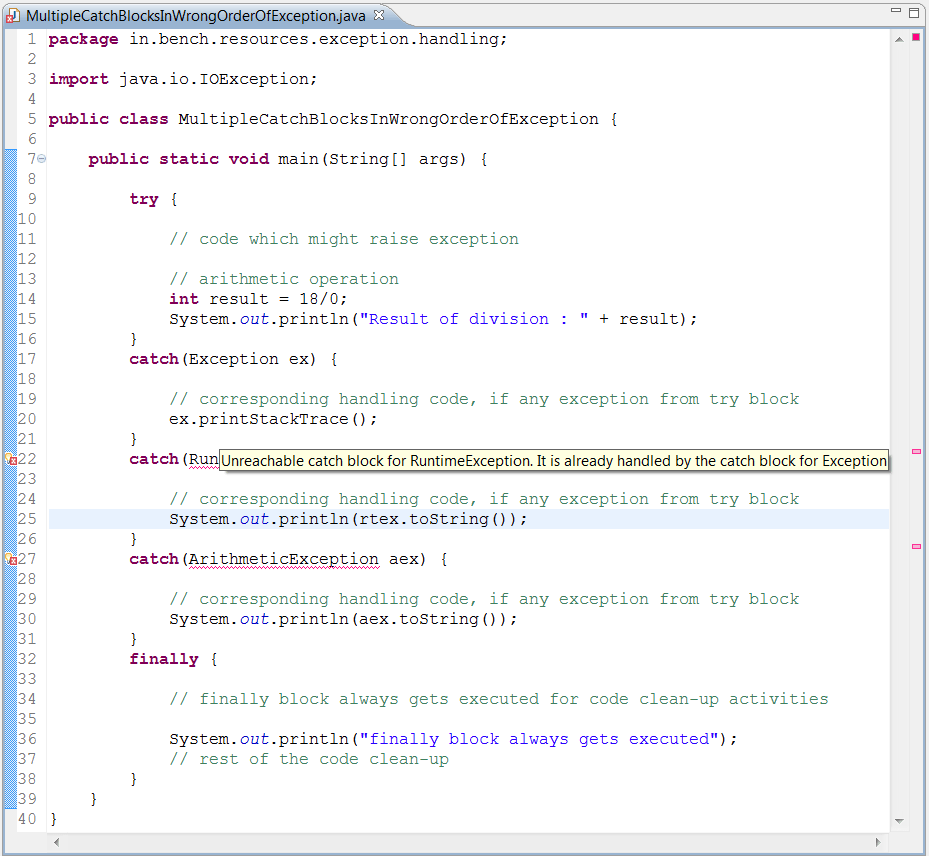Select the MultipleCatchBlocksInWrongOrderOfException.java tab
The width and height of the screenshot is (929, 856).
coord(190,16)
